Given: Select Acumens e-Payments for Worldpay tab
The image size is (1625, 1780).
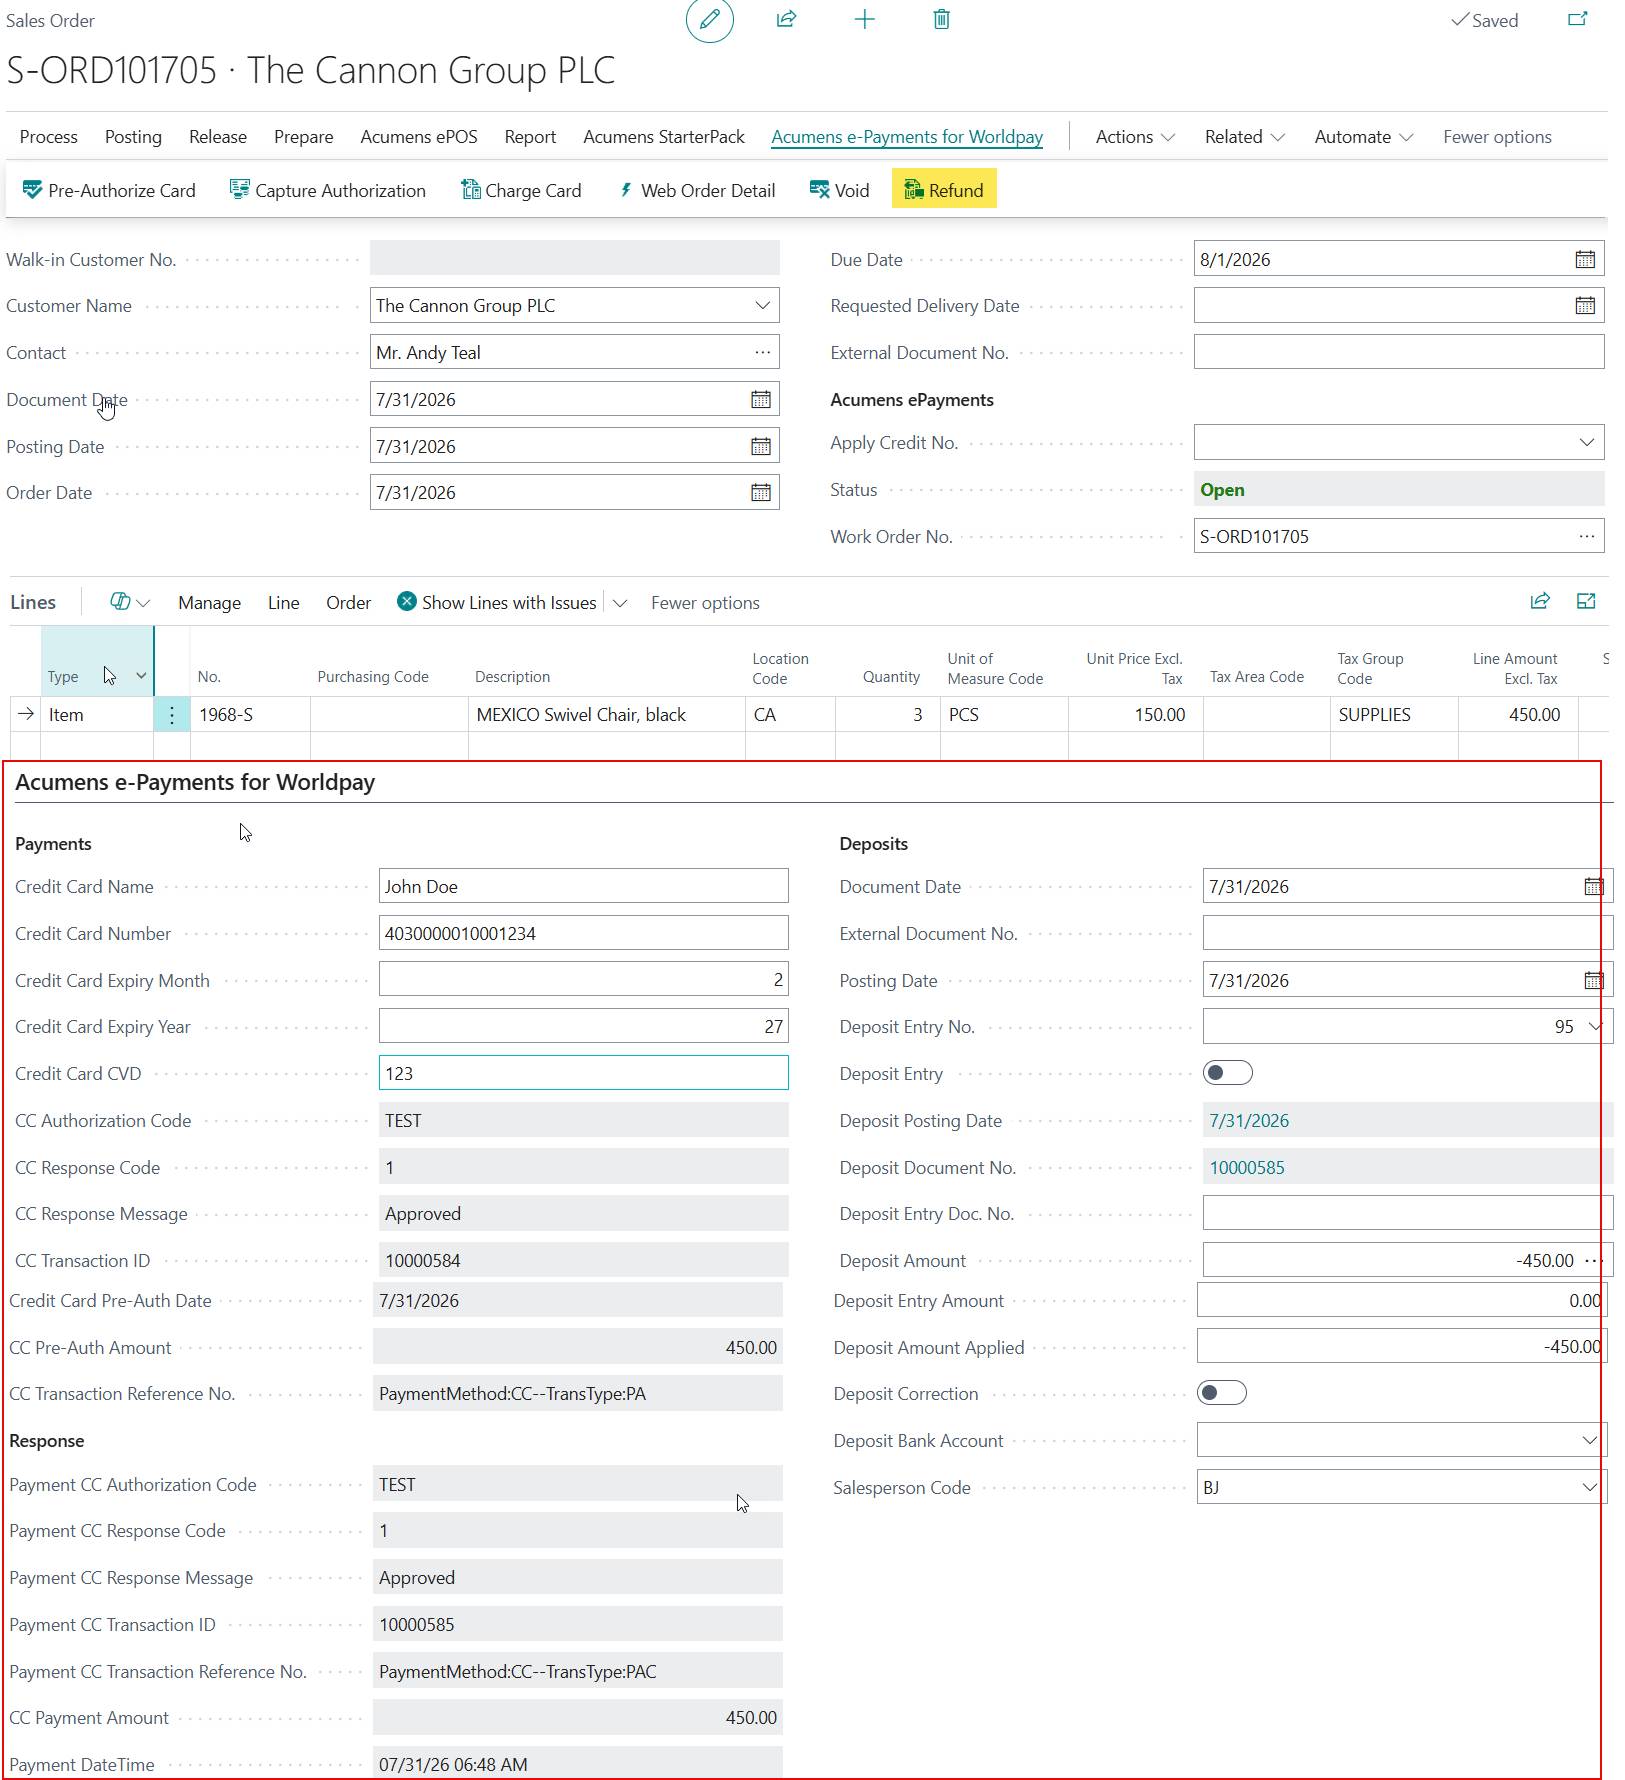Looking at the screenshot, I should tap(907, 137).
